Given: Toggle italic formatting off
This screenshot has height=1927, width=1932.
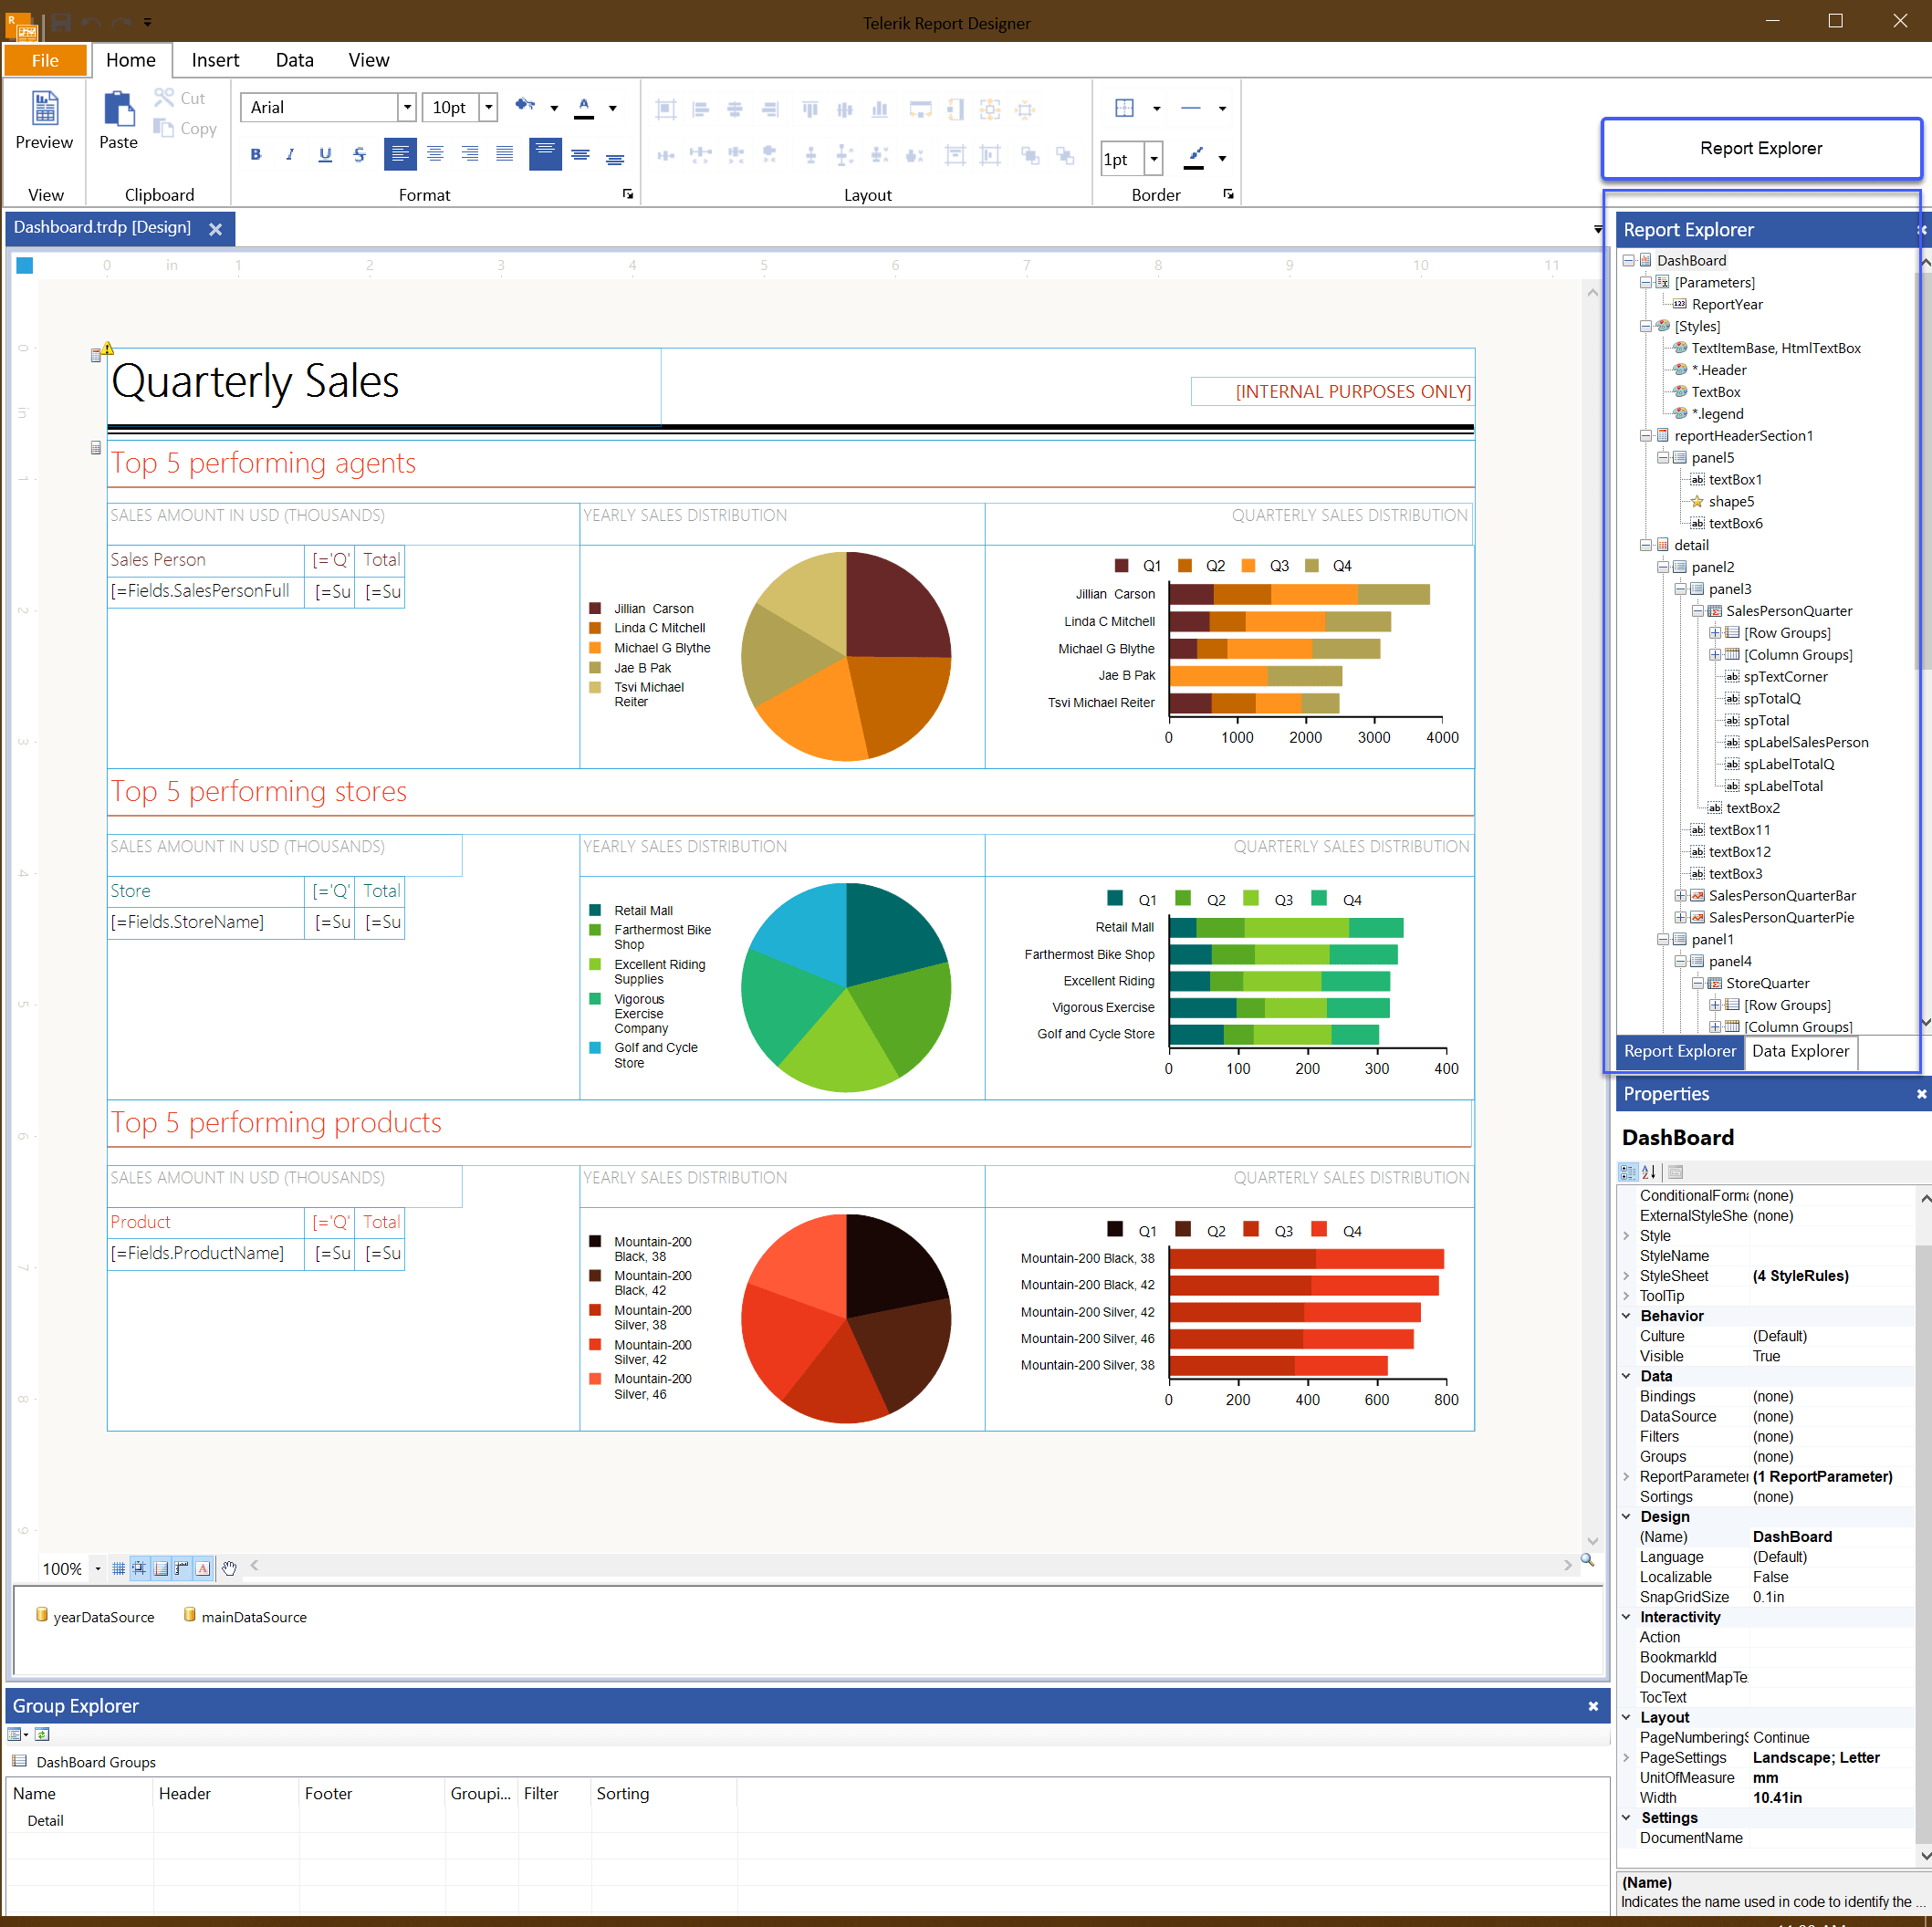Looking at the screenshot, I should pyautogui.click(x=290, y=154).
